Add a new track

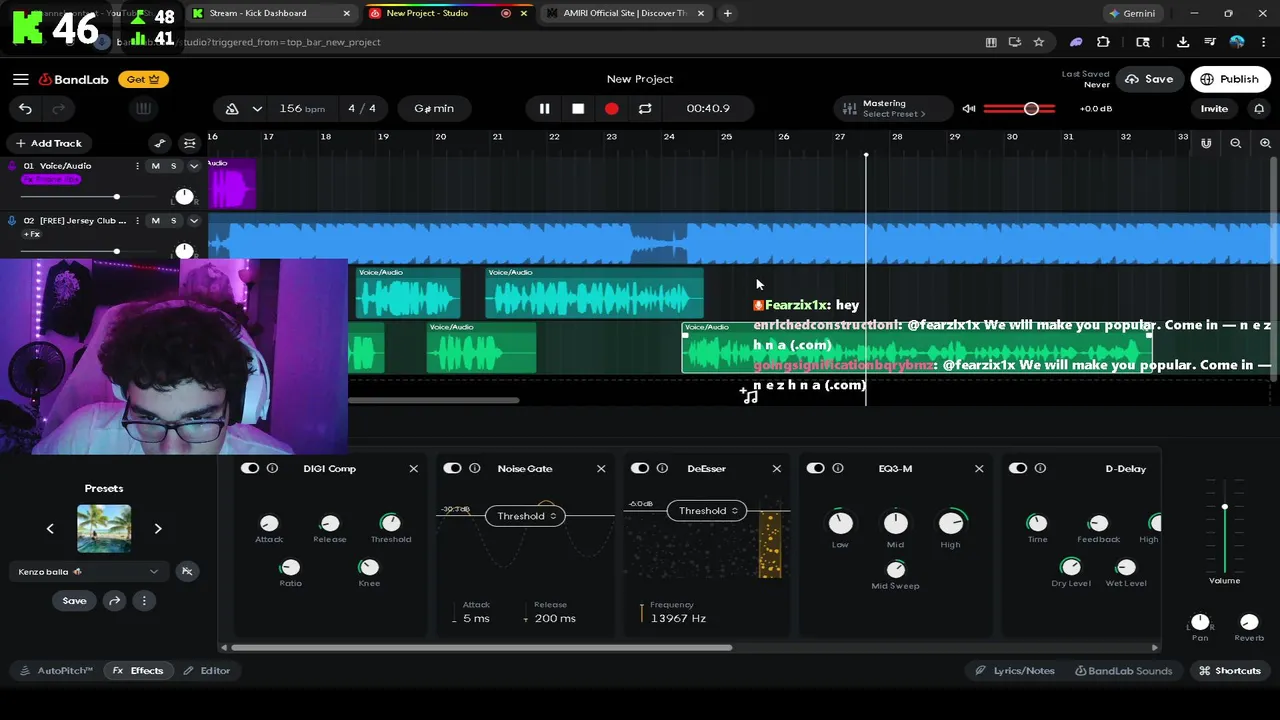[x=49, y=143]
